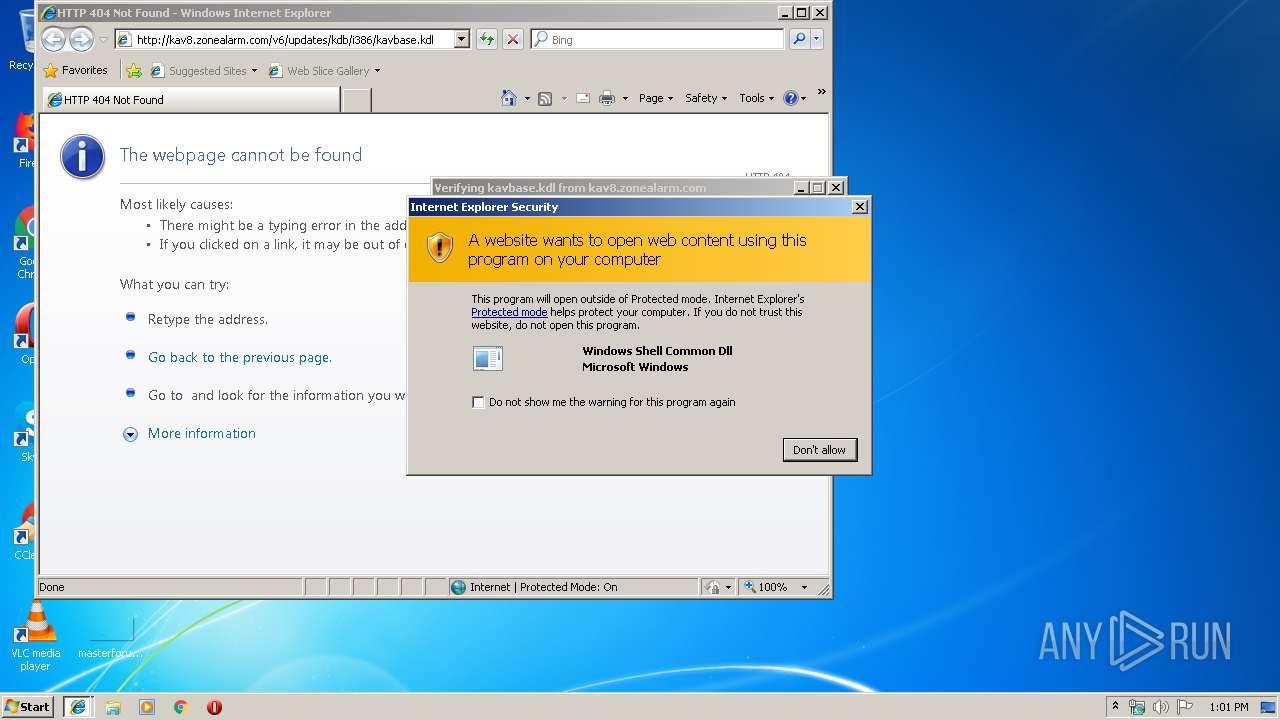Open the recent pages dropdown beside Forward
1280x720 pixels.
click(x=103, y=40)
